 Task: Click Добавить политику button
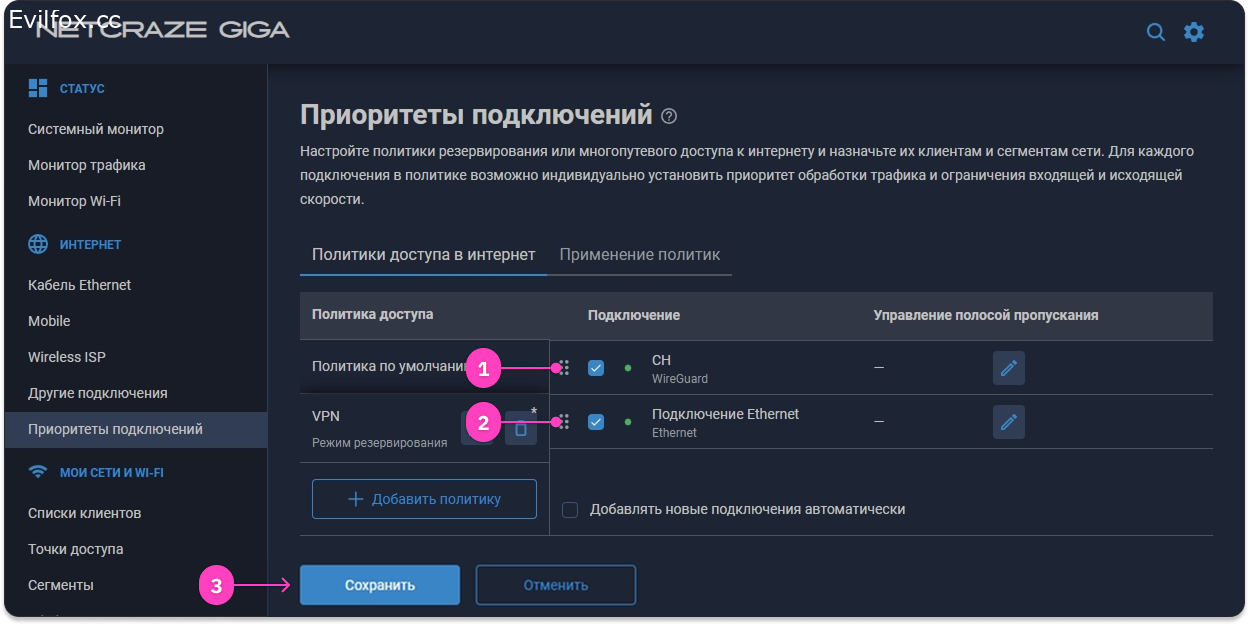(x=424, y=499)
